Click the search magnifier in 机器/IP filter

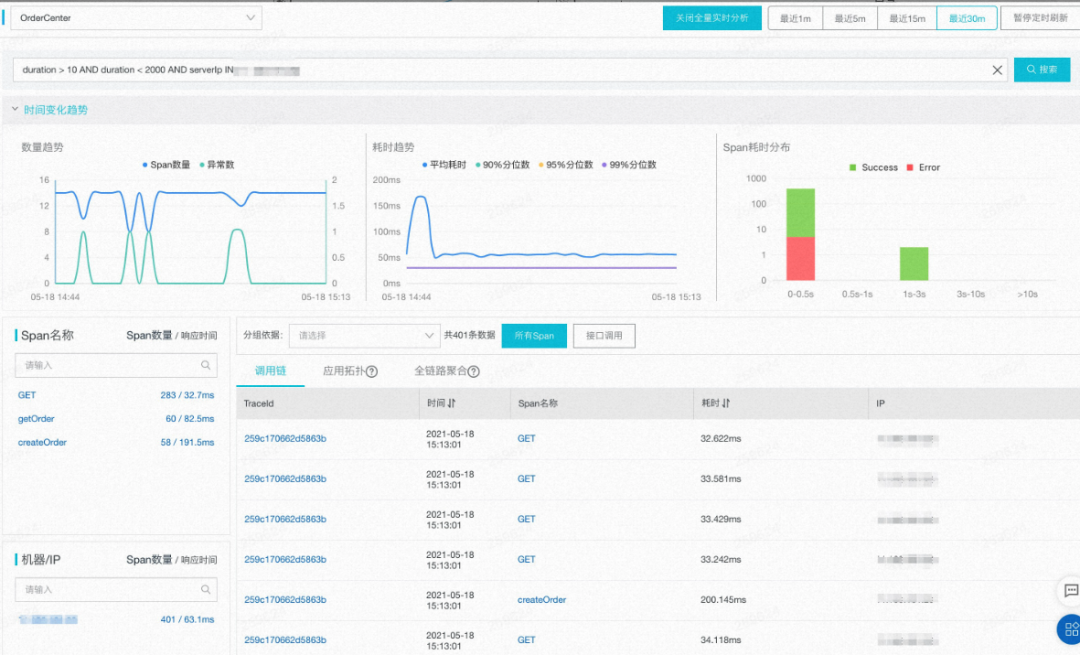[x=205, y=590]
